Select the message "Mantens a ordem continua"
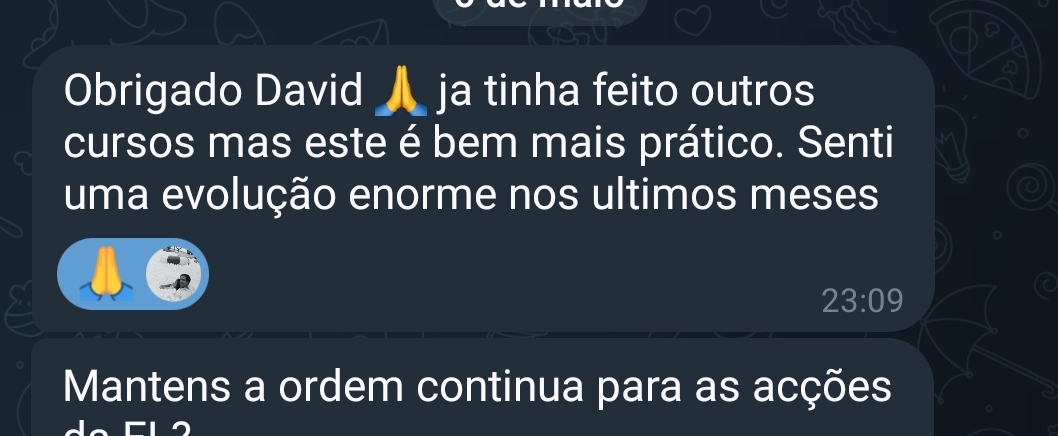The image size is (1058, 436). point(483,387)
